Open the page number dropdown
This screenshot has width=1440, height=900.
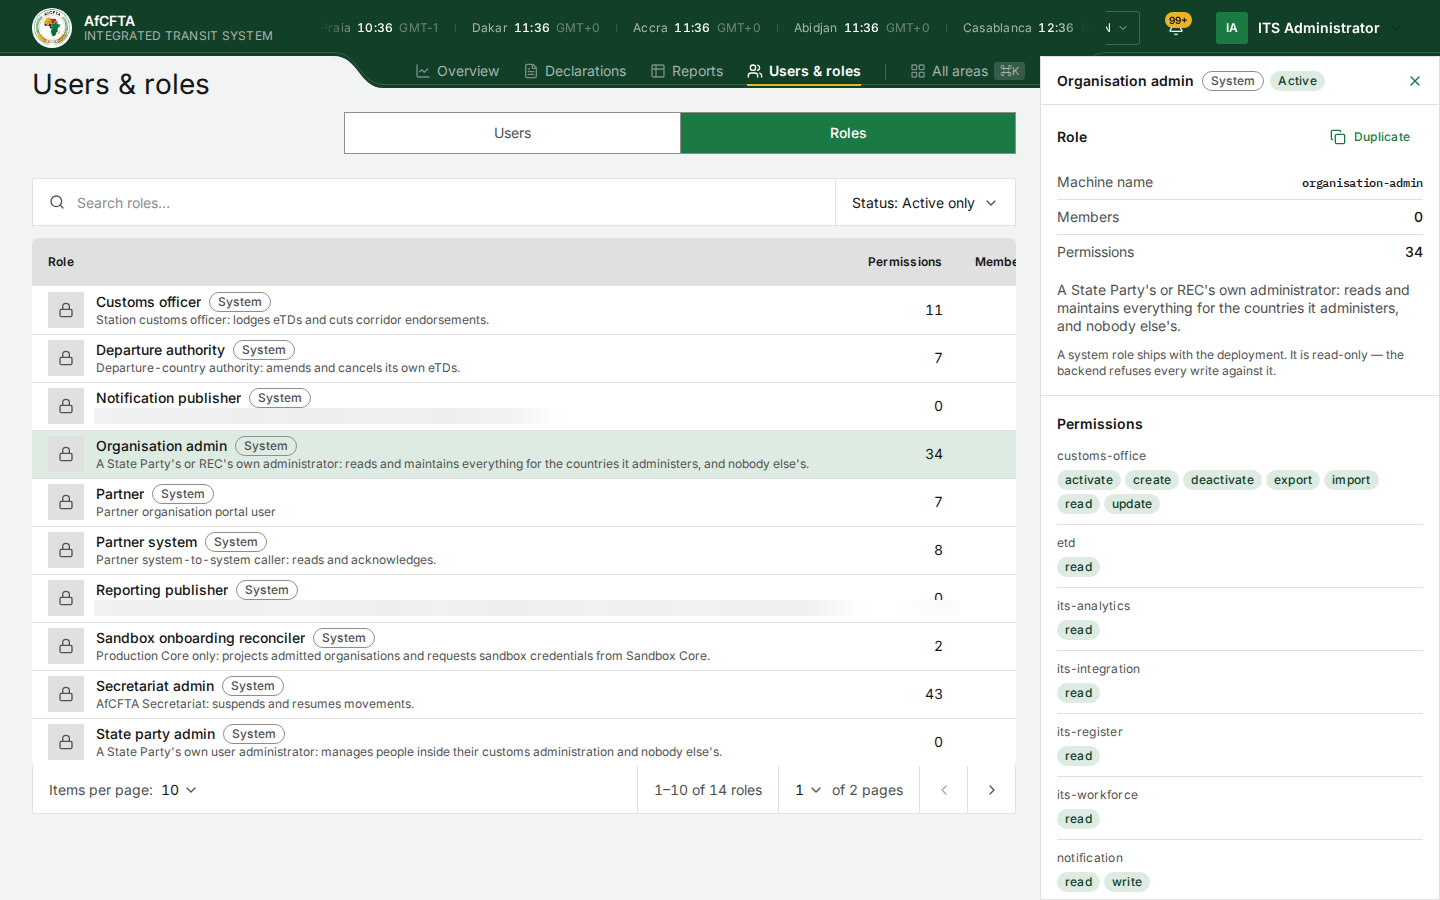click(x=808, y=790)
